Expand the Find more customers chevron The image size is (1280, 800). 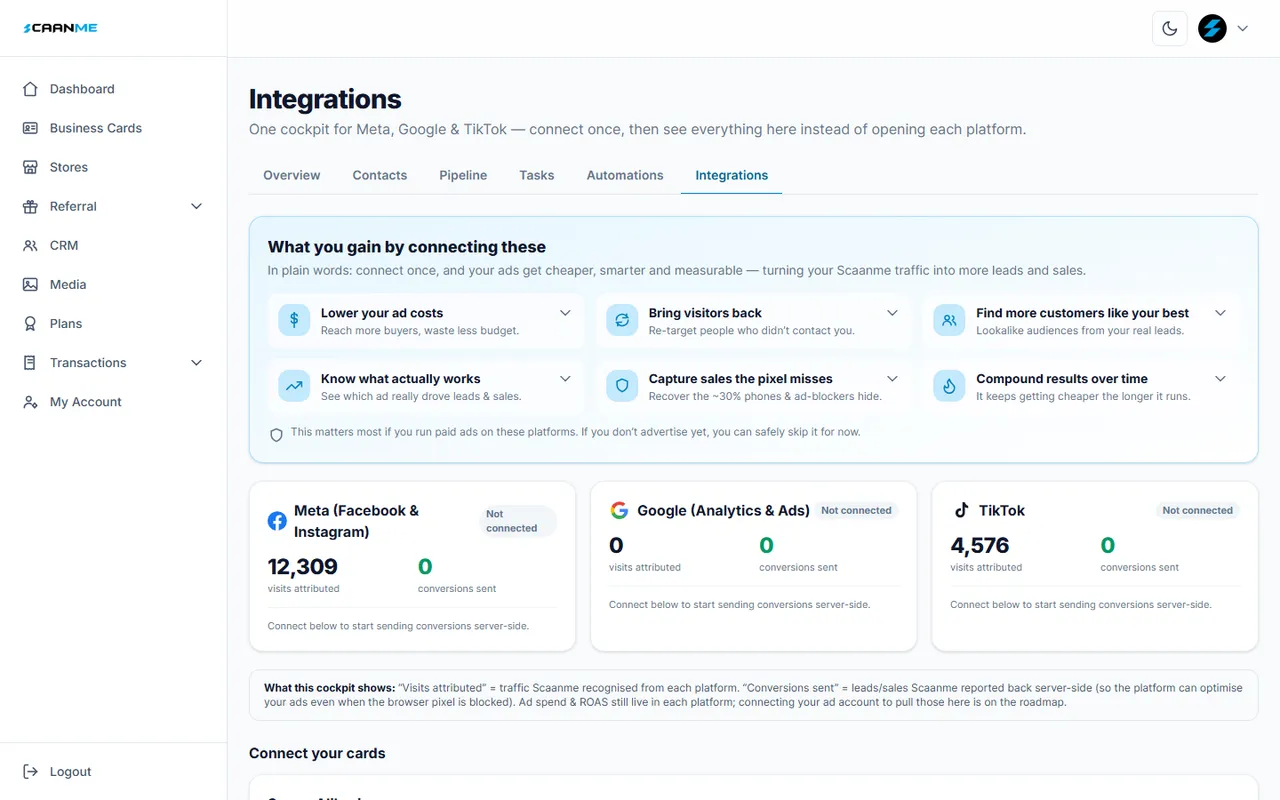click(x=1220, y=313)
